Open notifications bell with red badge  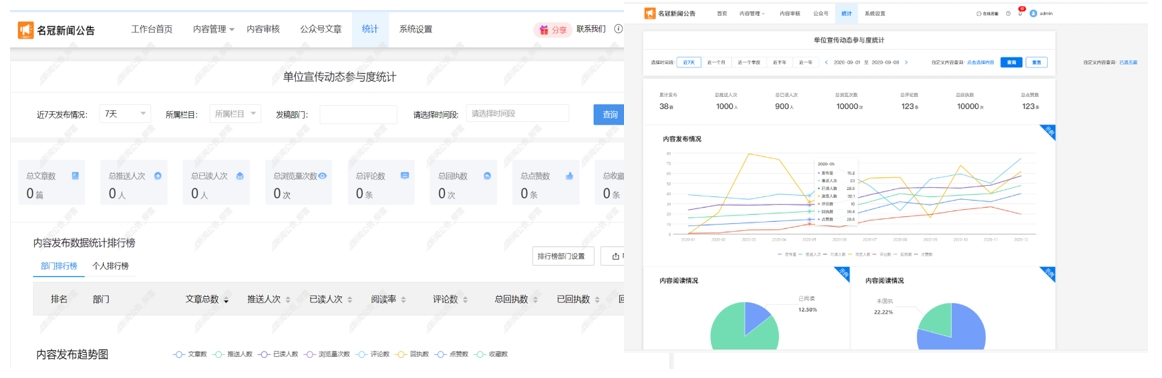click(x=1020, y=13)
